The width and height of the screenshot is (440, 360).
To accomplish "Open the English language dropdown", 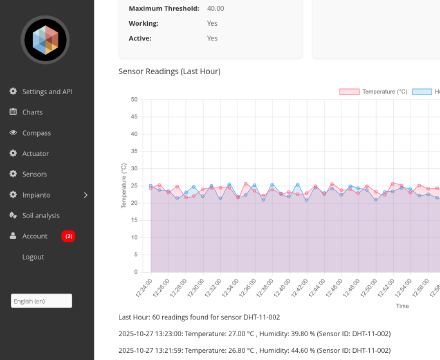I will (41, 301).
